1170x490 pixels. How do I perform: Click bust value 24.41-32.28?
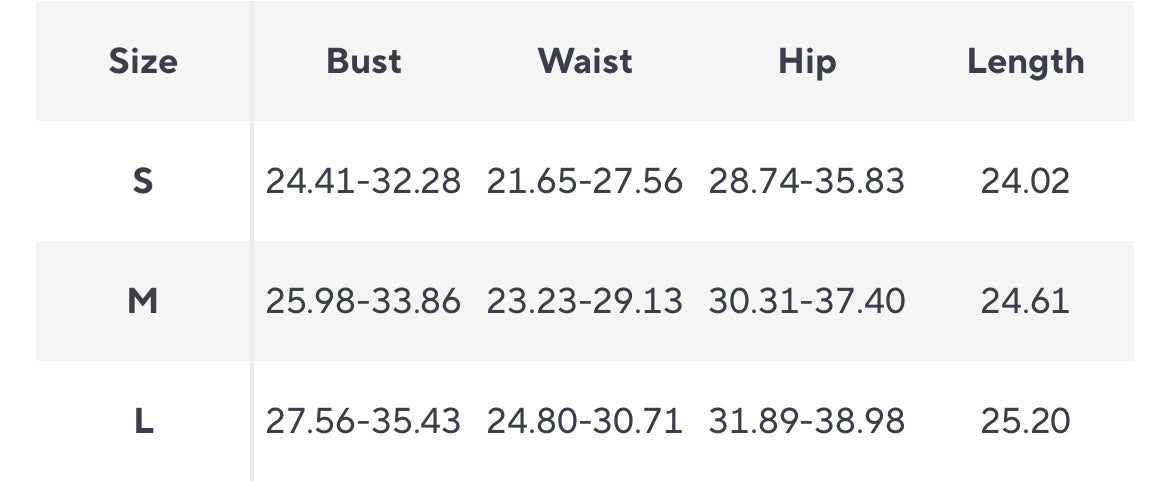(363, 181)
